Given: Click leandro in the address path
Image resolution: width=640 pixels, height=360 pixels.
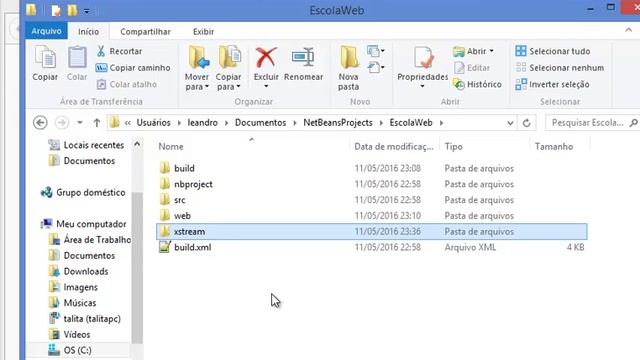Looking at the screenshot, I should click(202, 122).
